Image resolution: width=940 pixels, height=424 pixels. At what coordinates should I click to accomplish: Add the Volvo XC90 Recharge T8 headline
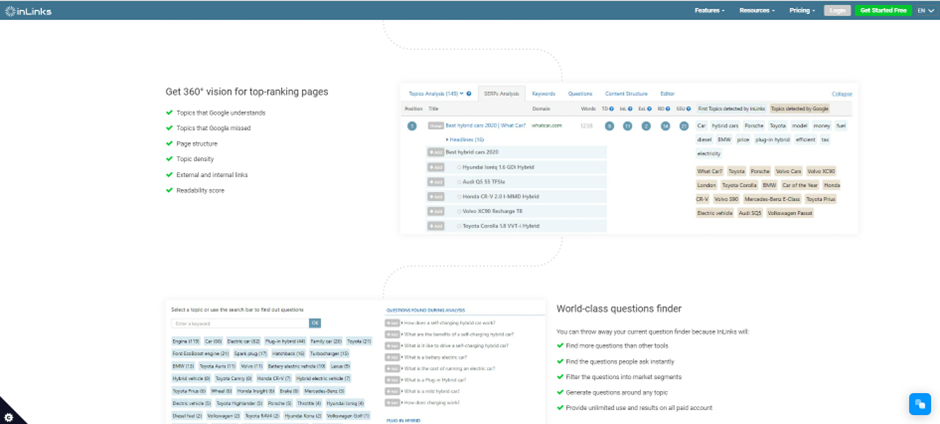tap(436, 211)
